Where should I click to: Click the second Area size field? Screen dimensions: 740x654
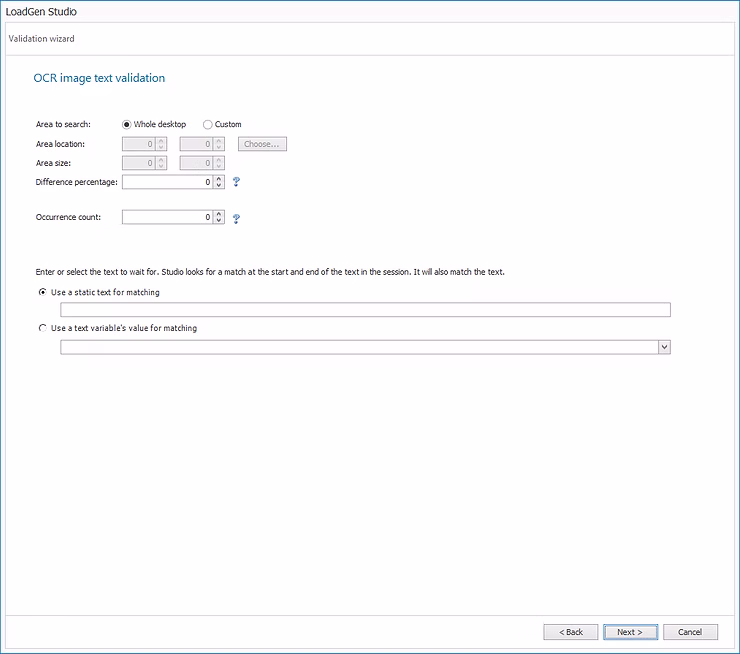click(196, 163)
